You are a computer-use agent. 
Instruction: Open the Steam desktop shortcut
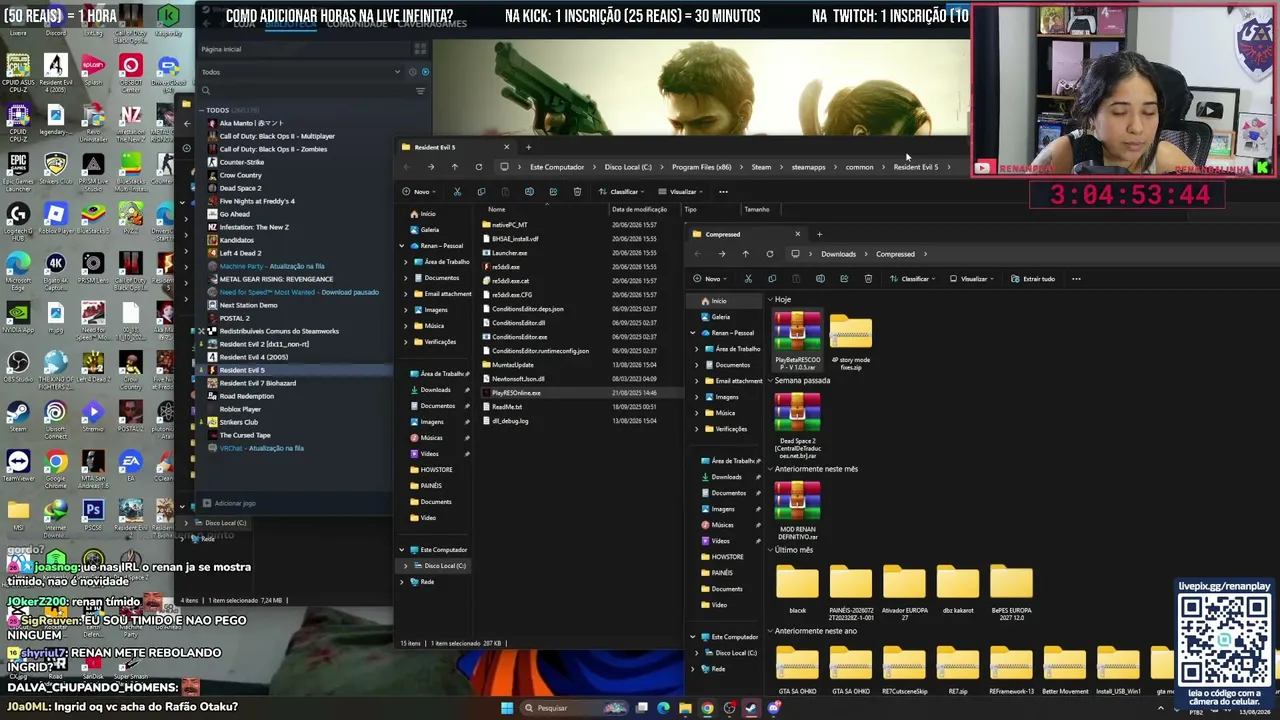click(17, 416)
